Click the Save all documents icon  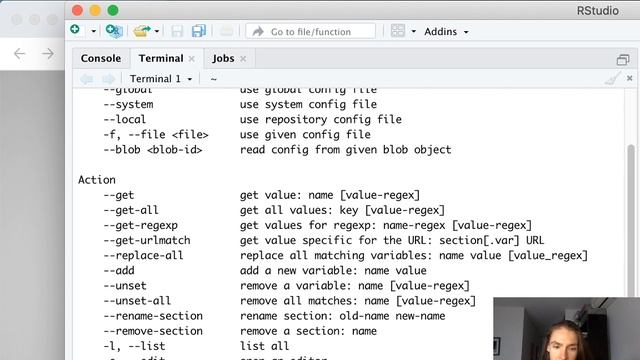[x=199, y=31]
